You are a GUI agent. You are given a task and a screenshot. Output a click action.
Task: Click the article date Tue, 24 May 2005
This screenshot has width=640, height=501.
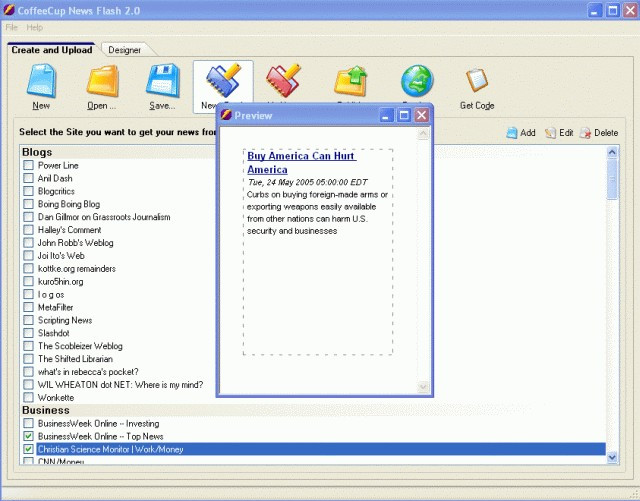[307, 182]
